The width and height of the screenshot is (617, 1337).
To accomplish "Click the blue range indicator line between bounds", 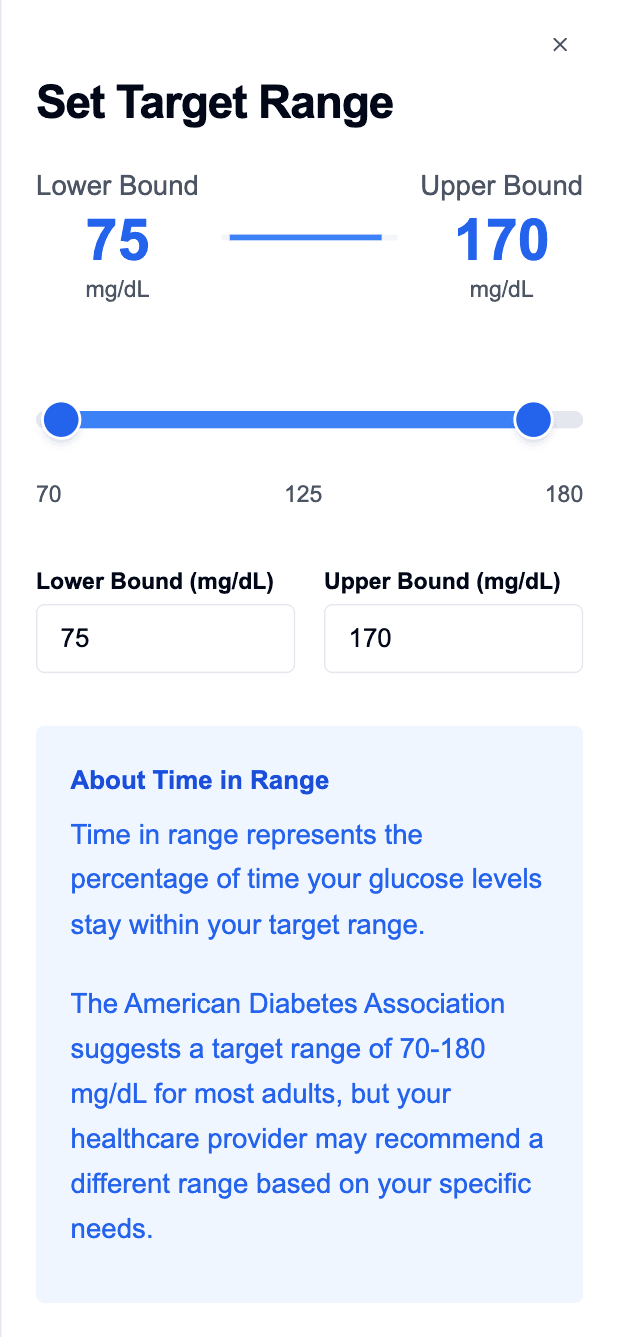I will [305, 237].
